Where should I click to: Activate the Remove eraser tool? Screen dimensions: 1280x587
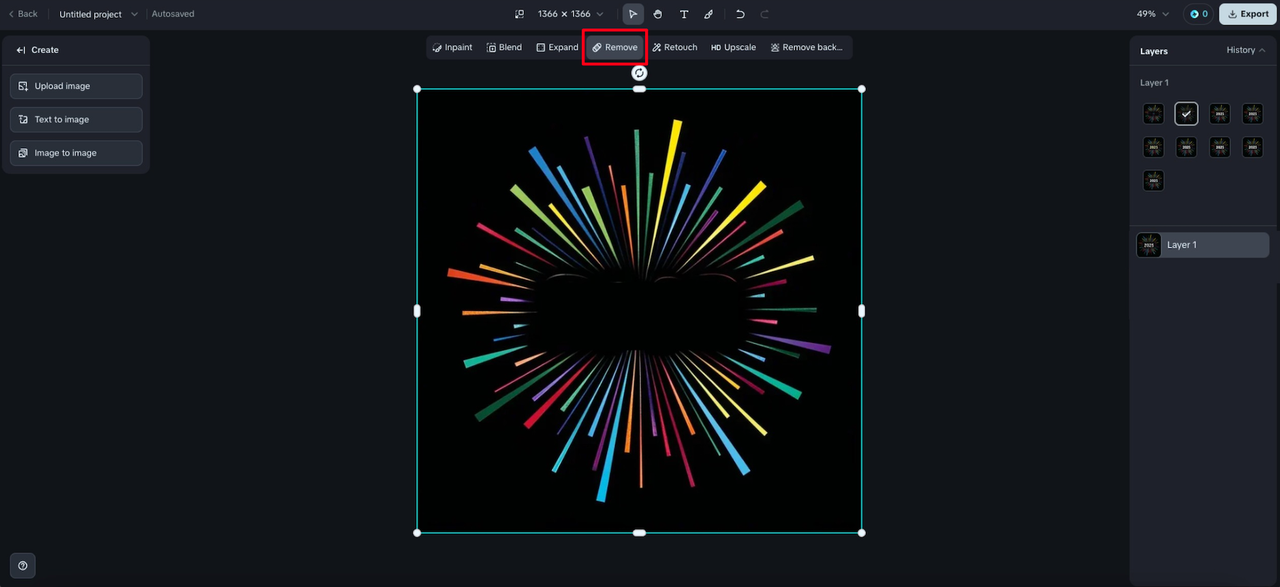coord(615,47)
